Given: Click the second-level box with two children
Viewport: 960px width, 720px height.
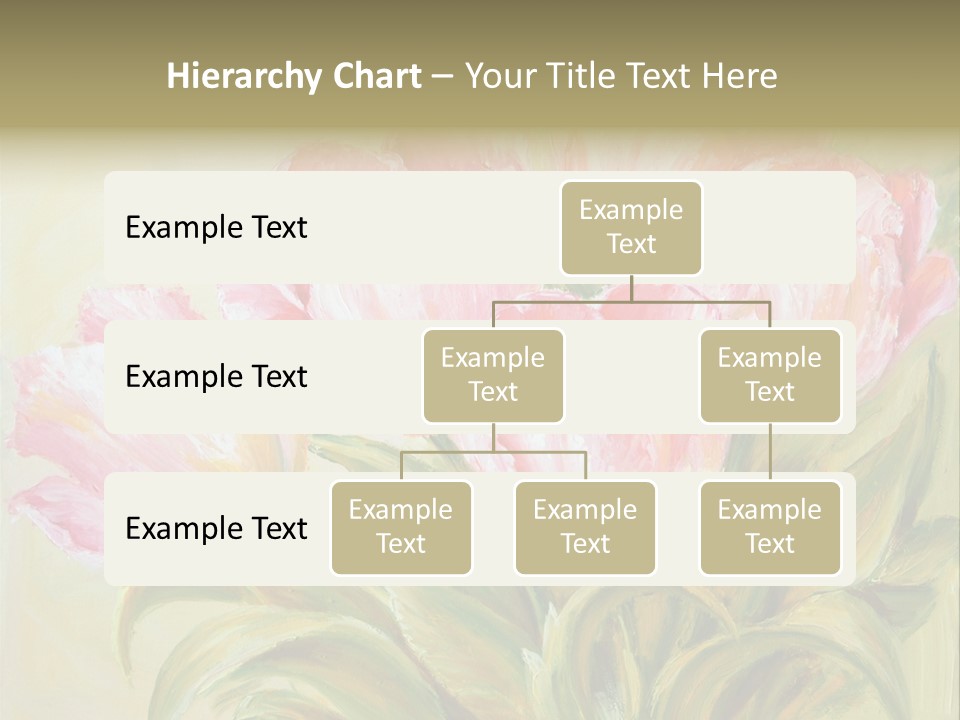Looking at the screenshot, I should (493, 375).
